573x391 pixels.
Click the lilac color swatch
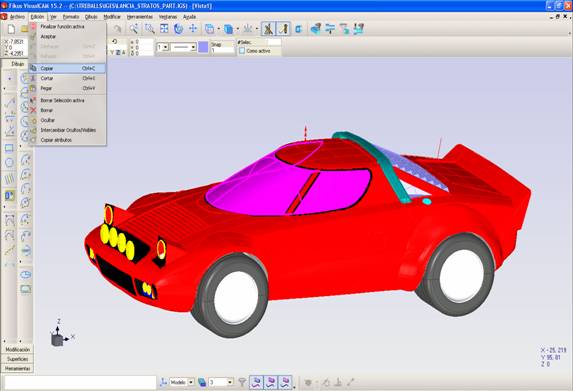point(203,47)
